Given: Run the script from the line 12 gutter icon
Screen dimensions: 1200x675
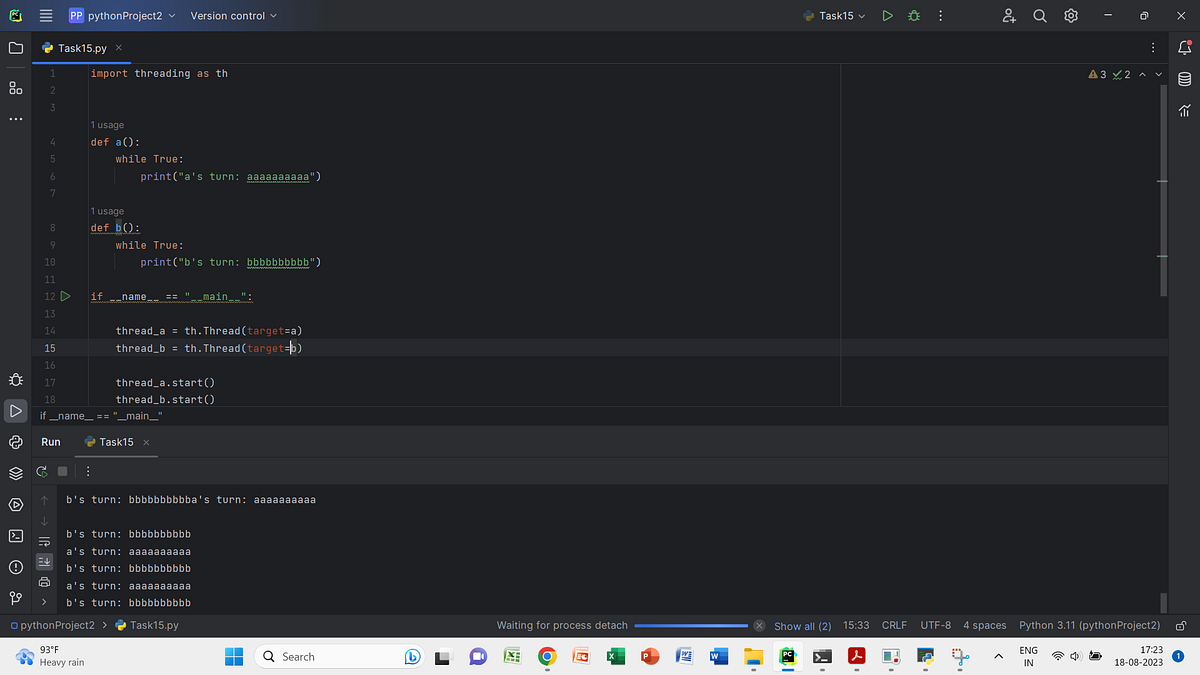Looking at the screenshot, I should tap(65, 296).
